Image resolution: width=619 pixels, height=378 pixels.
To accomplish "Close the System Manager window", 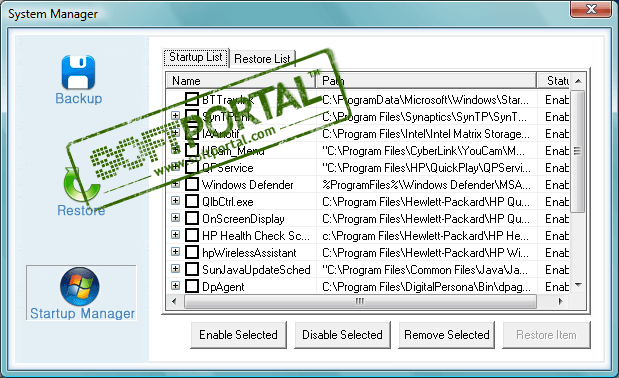I will point(591,9).
